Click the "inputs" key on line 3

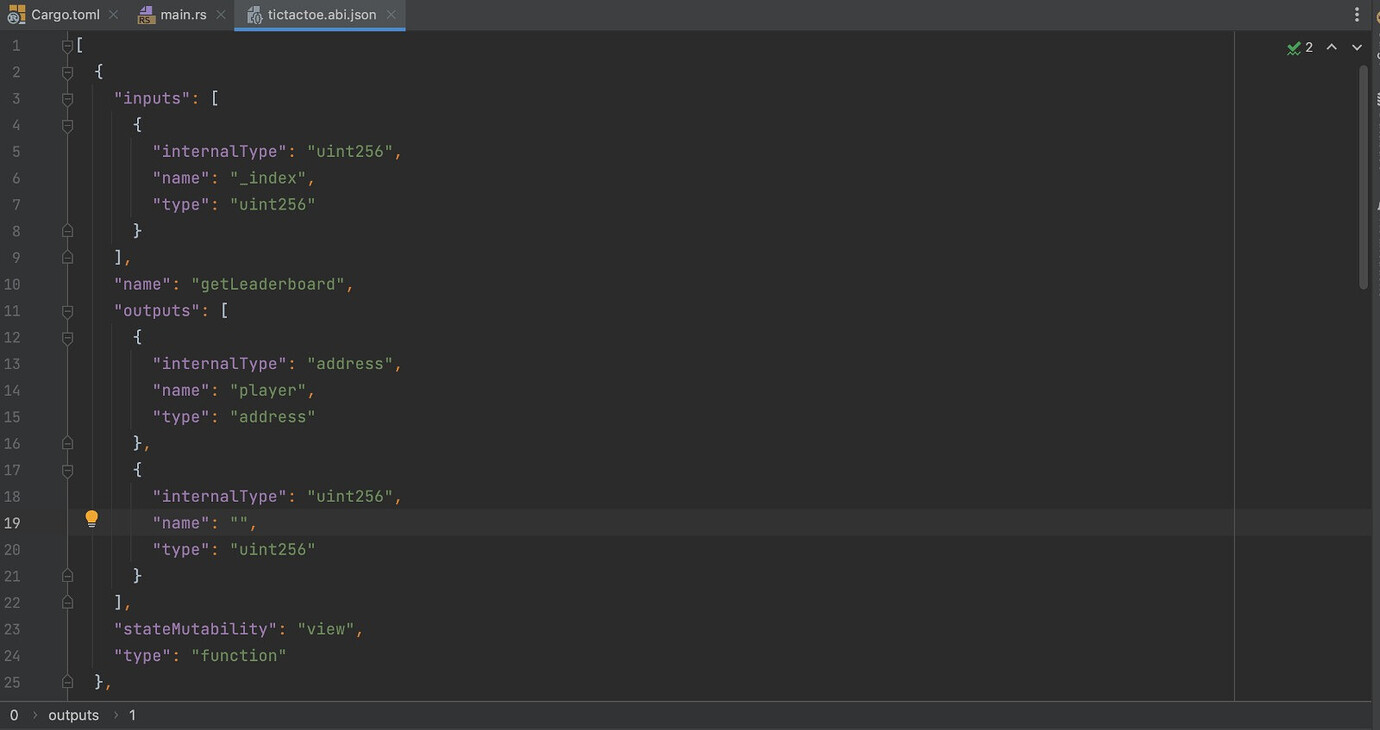pos(152,98)
